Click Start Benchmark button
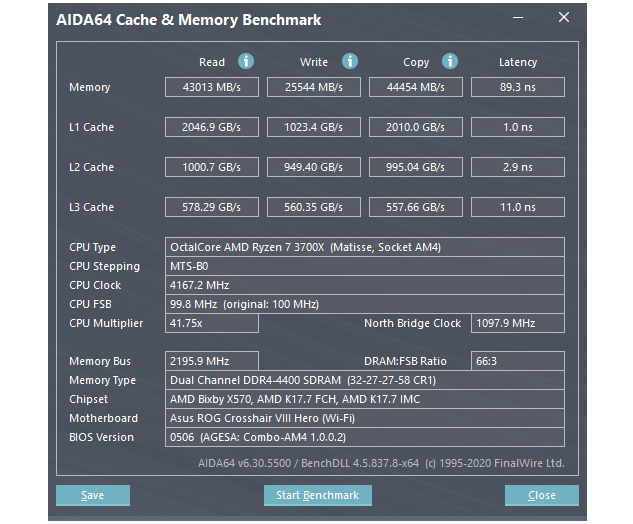Viewport: 633px width, 524px height. click(318, 495)
